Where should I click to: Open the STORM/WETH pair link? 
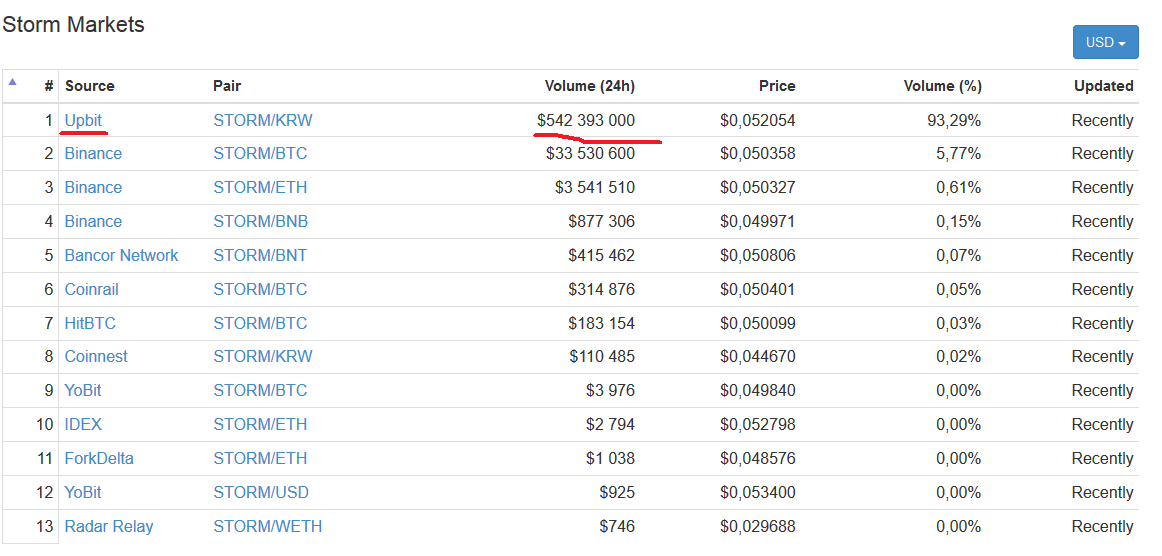pyautogui.click(x=268, y=527)
